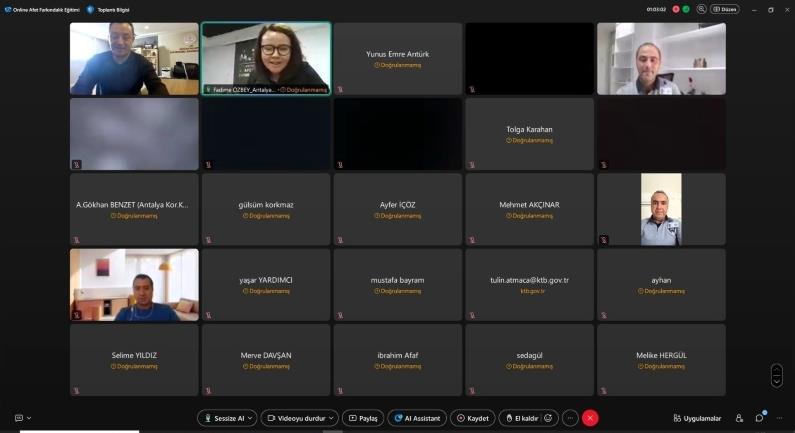This screenshot has width=795, height=433.
Task: Leave the meeting with red X button
Action: [x=591, y=418]
